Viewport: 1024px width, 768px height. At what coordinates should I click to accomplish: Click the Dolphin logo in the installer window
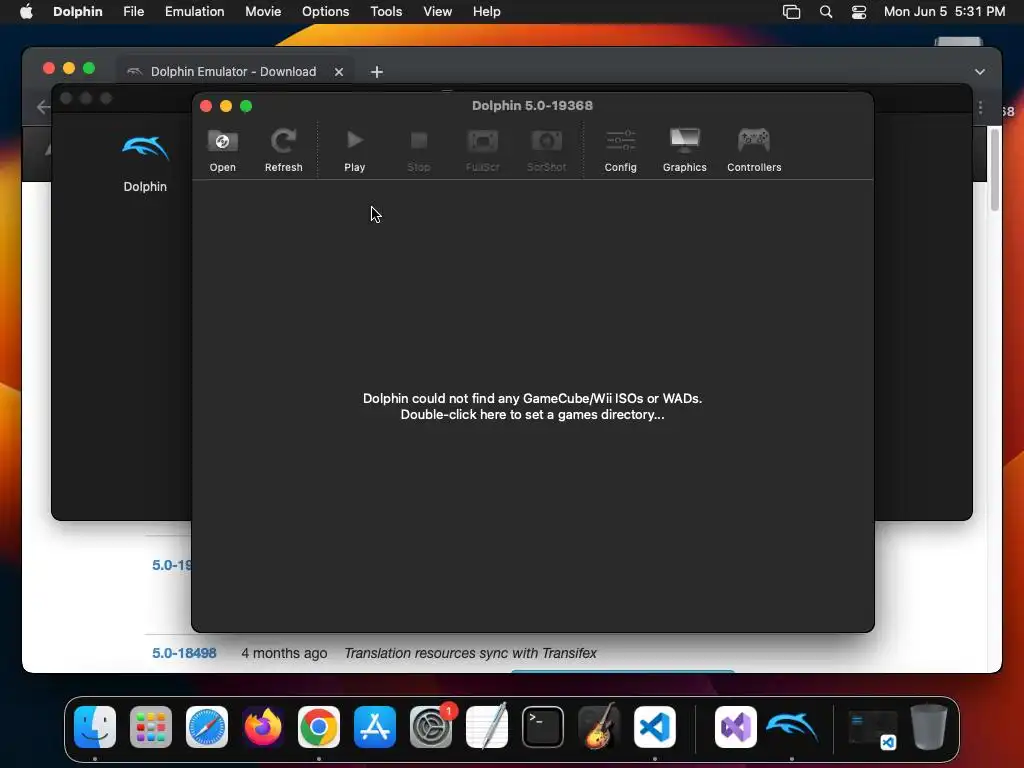tap(145, 148)
